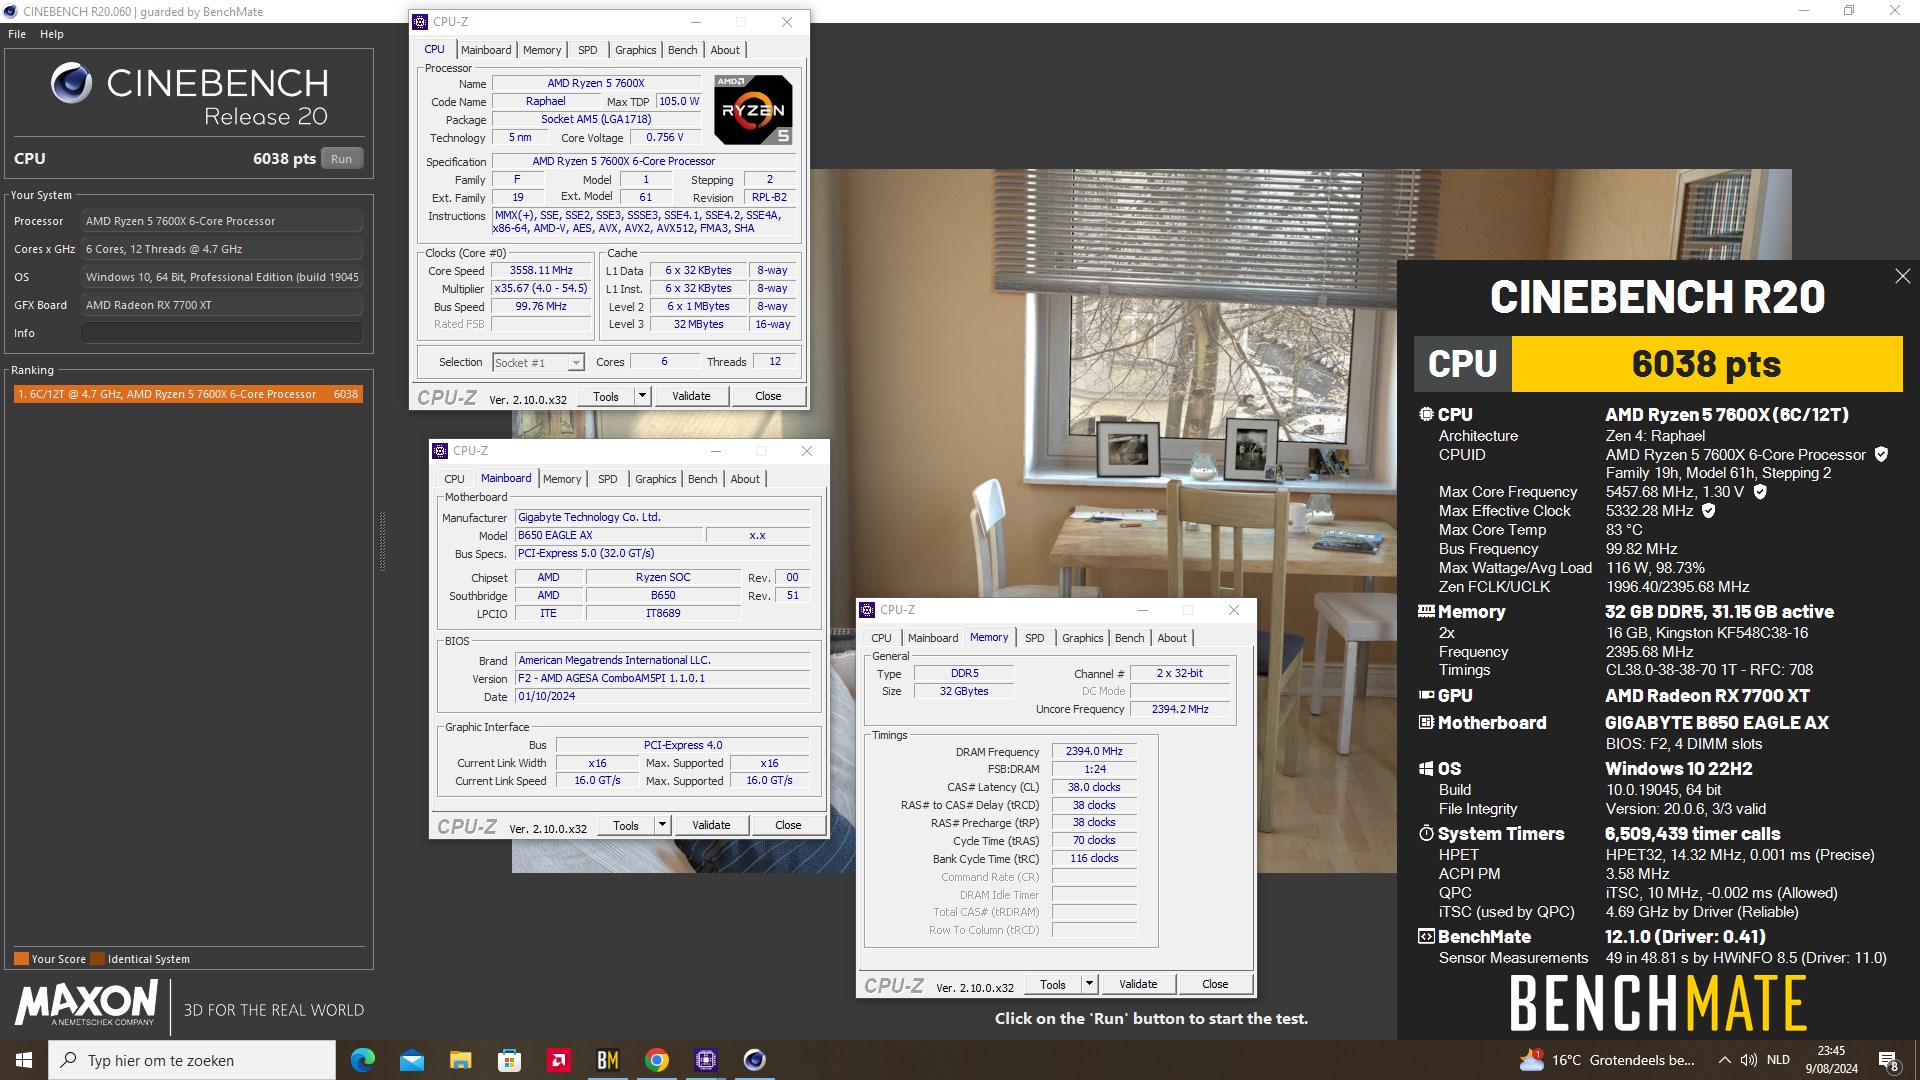
Task: Click the DRAM Frequency value 2394.0 MHz
Action: coord(1094,751)
